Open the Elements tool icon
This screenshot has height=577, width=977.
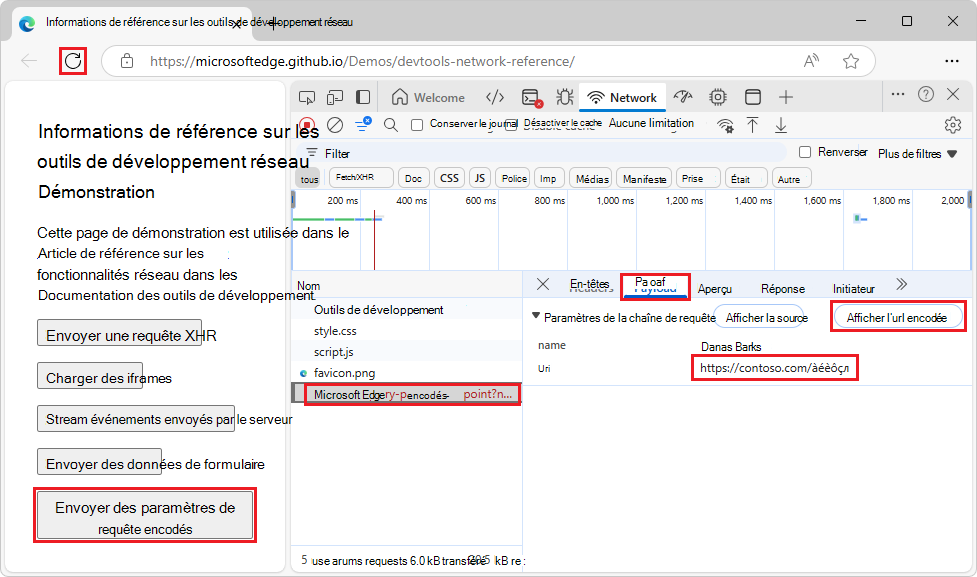[495, 97]
